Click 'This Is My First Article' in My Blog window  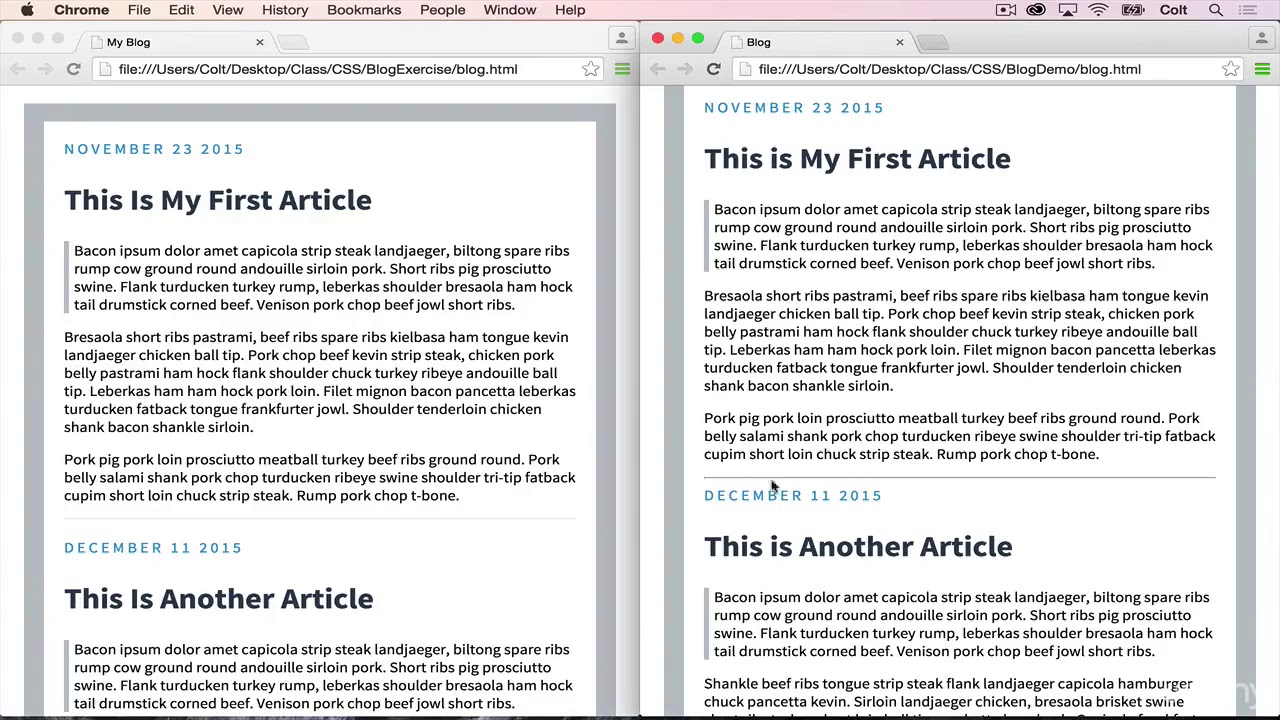click(x=218, y=200)
